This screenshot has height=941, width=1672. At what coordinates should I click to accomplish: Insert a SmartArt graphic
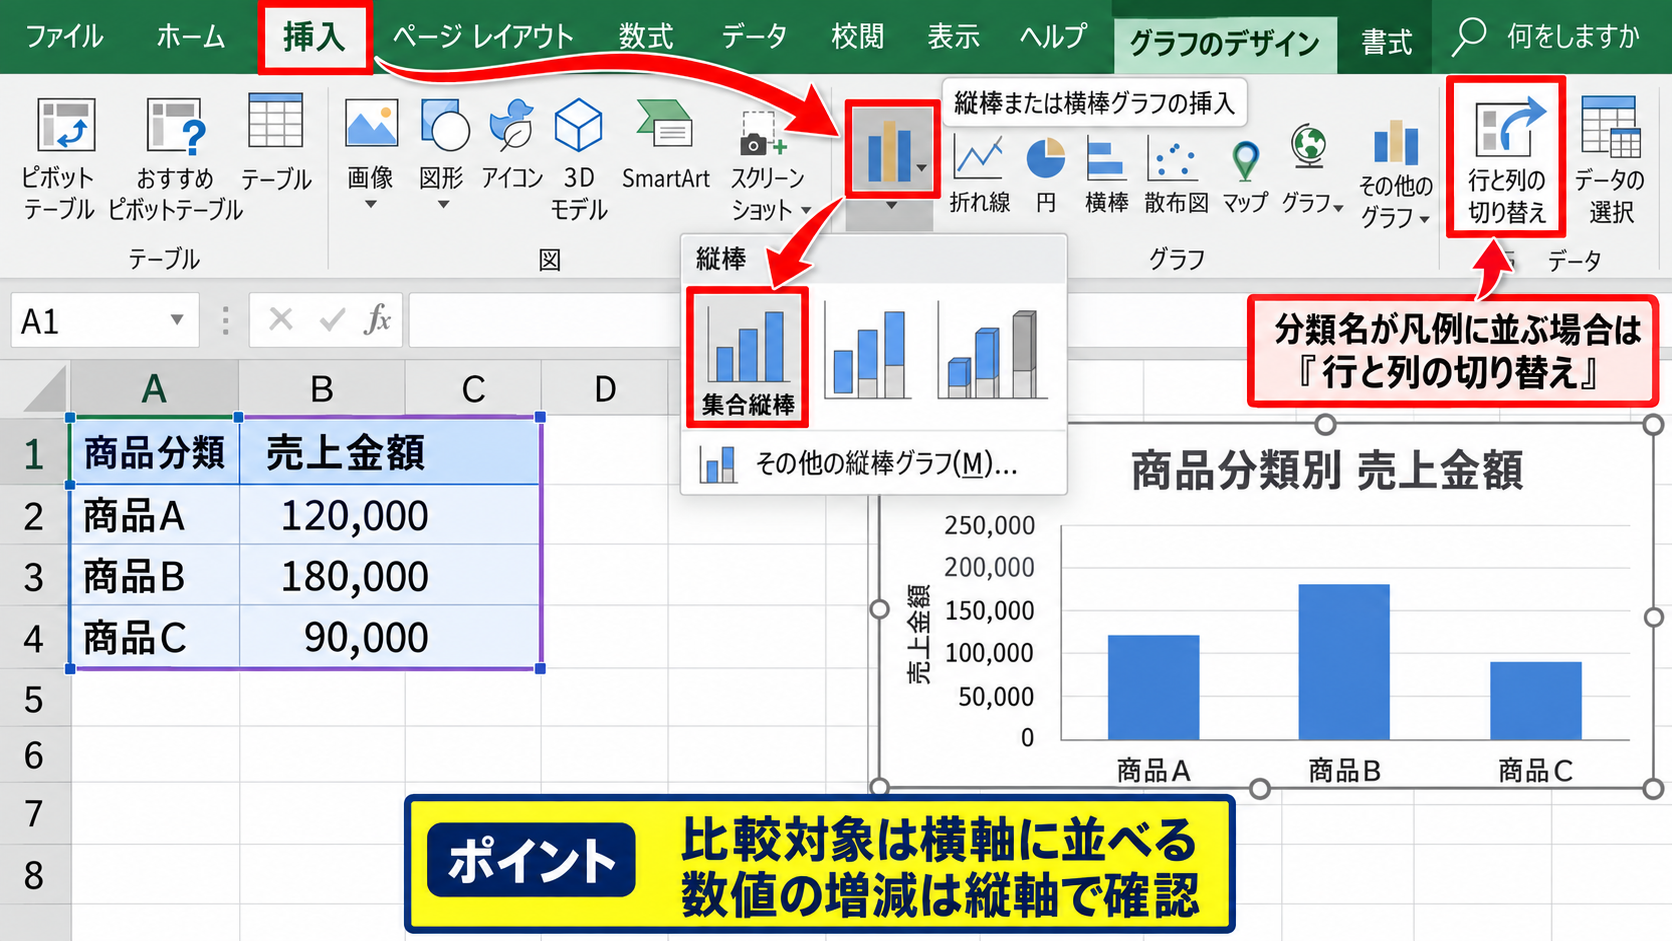click(666, 145)
